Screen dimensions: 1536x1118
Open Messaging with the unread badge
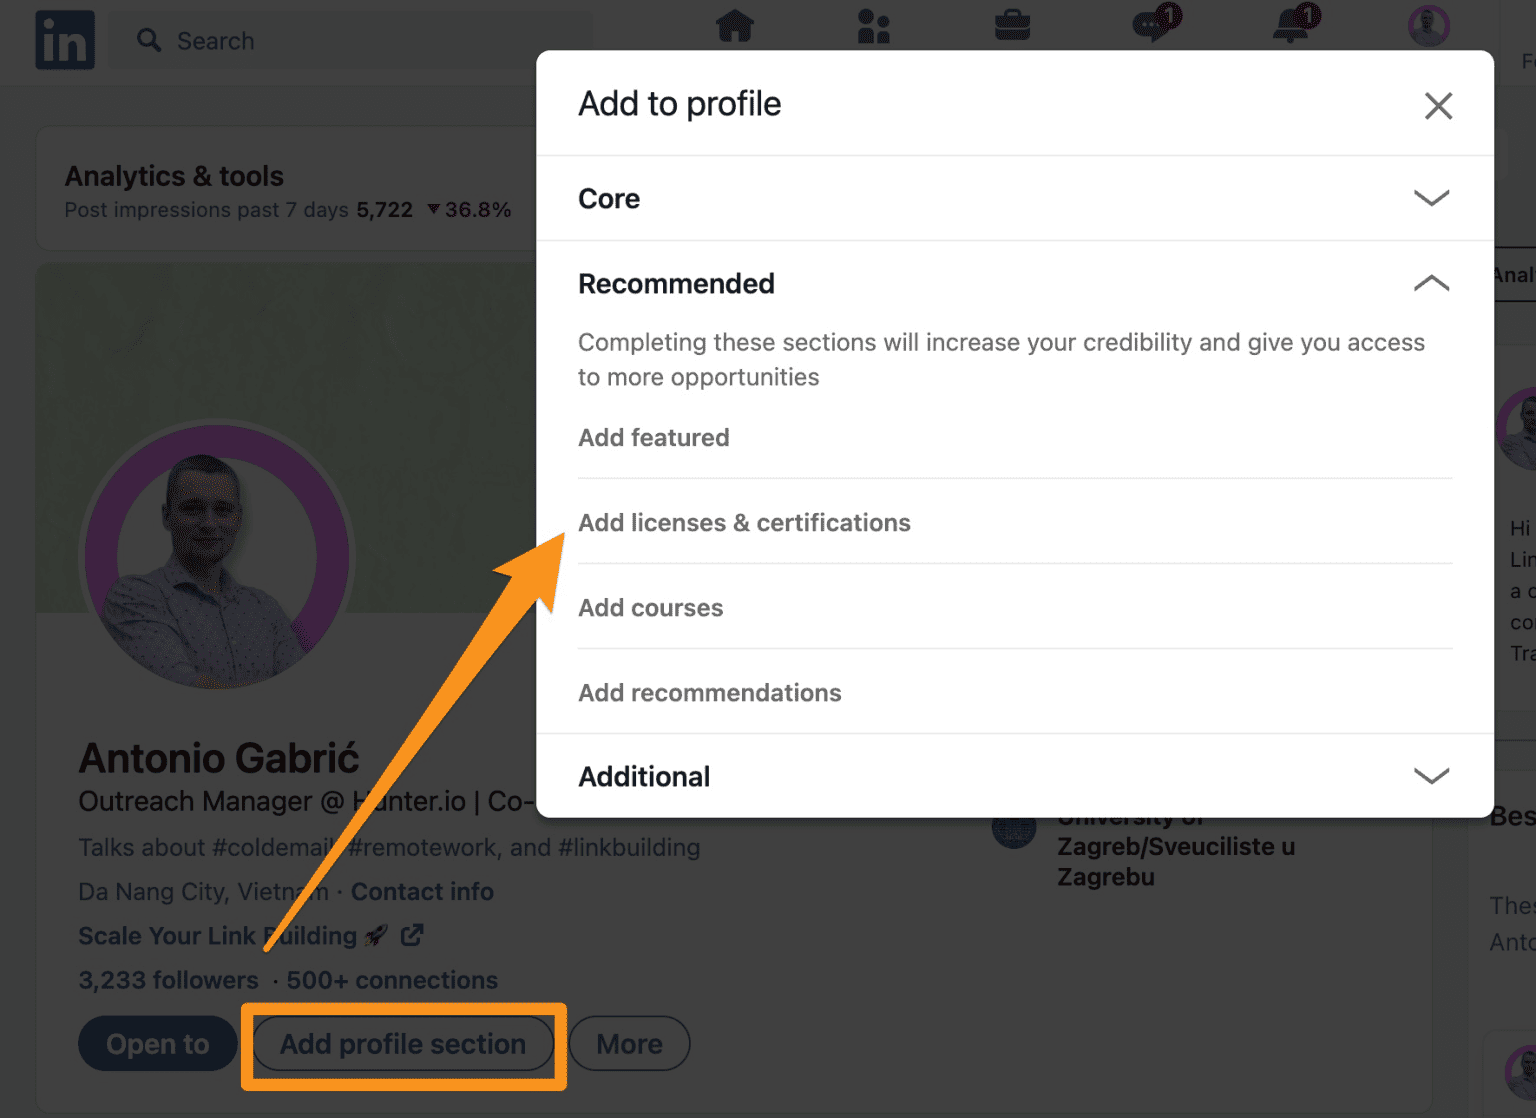(x=1152, y=27)
